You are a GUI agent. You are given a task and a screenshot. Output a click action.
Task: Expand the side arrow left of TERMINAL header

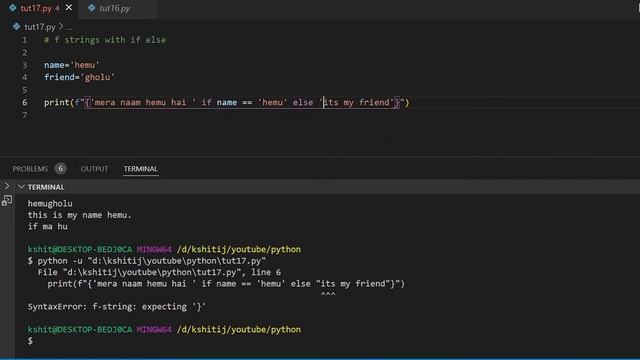[x=7, y=186]
